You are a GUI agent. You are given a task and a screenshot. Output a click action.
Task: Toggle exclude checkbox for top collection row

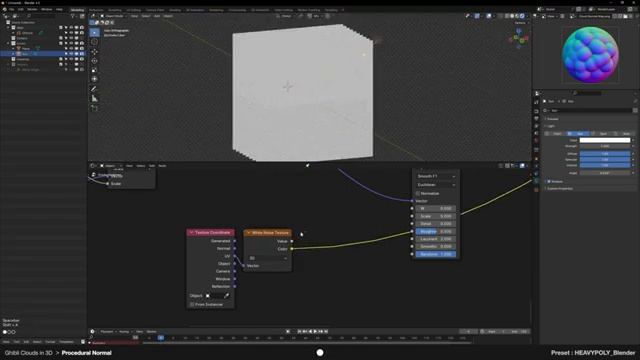pyautogui.click(x=61, y=27)
